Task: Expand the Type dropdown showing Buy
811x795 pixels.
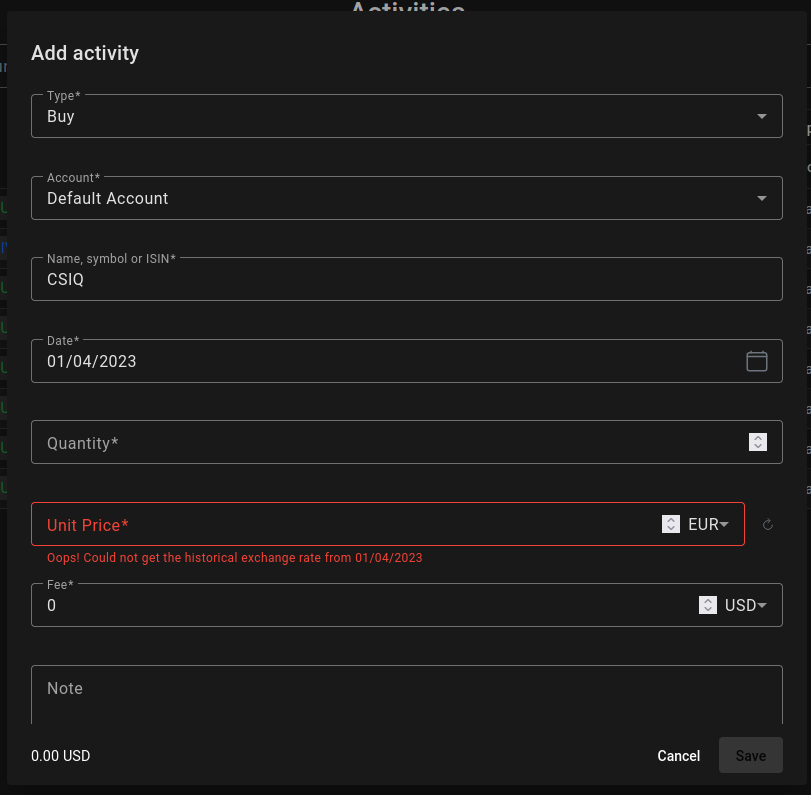Action: pos(759,116)
